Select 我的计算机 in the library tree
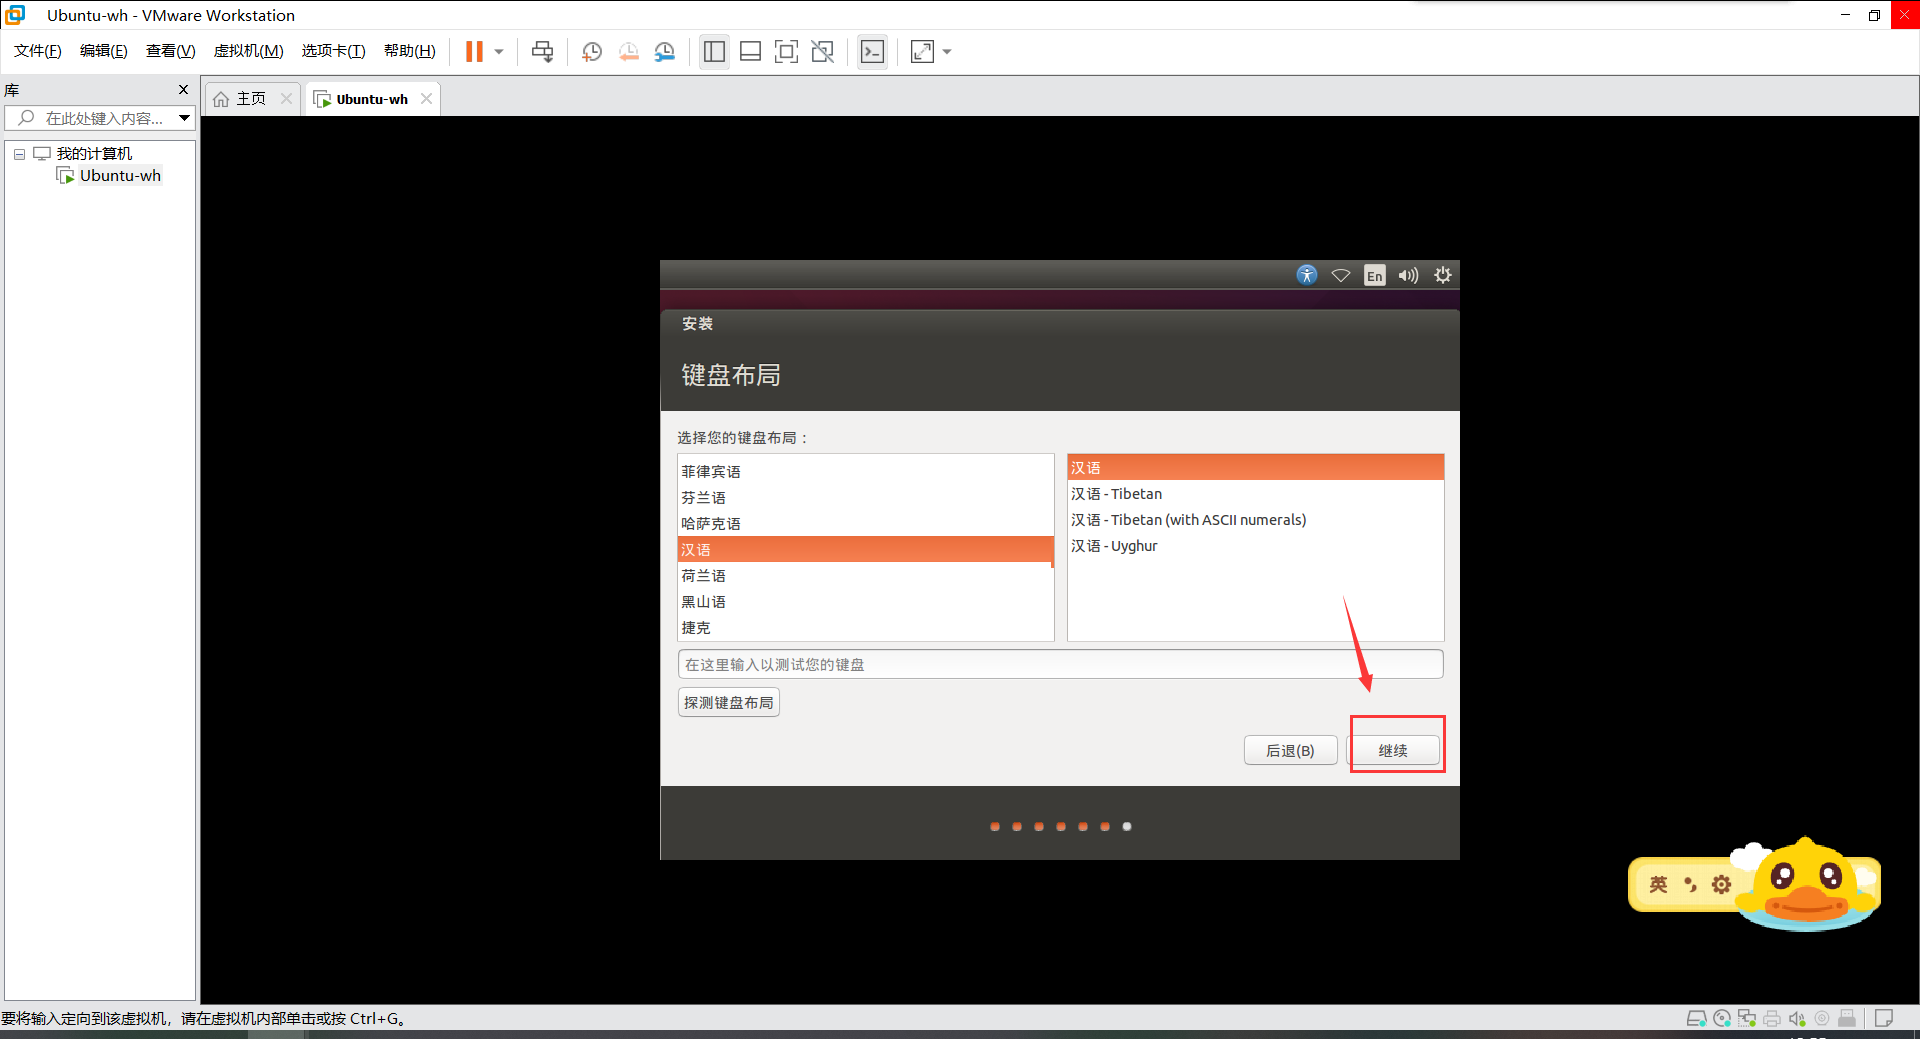 [94, 153]
